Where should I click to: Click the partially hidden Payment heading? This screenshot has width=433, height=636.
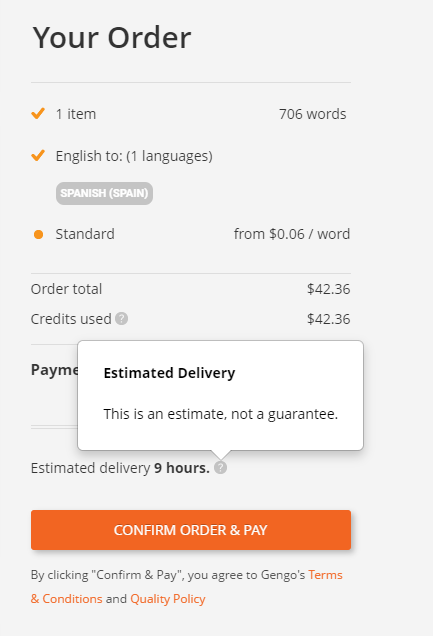coord(54,370)
